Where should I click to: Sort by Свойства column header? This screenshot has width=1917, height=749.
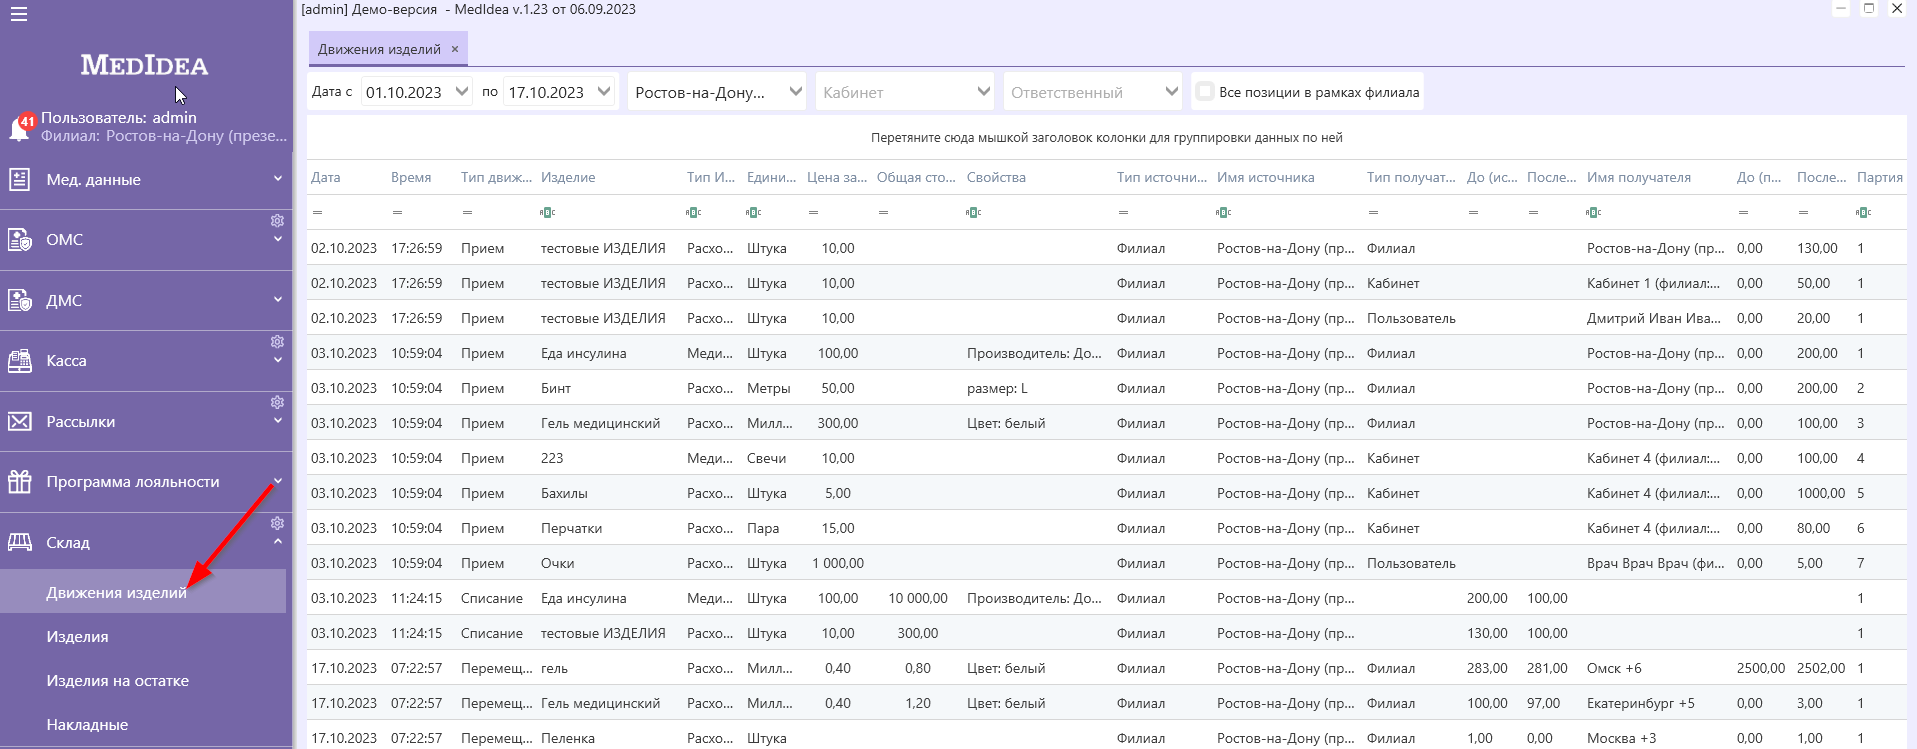coord(996,177)
